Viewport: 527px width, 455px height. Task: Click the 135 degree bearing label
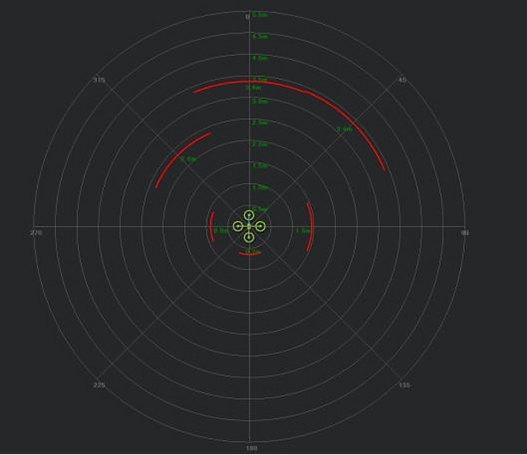click(x=404, y=385)
